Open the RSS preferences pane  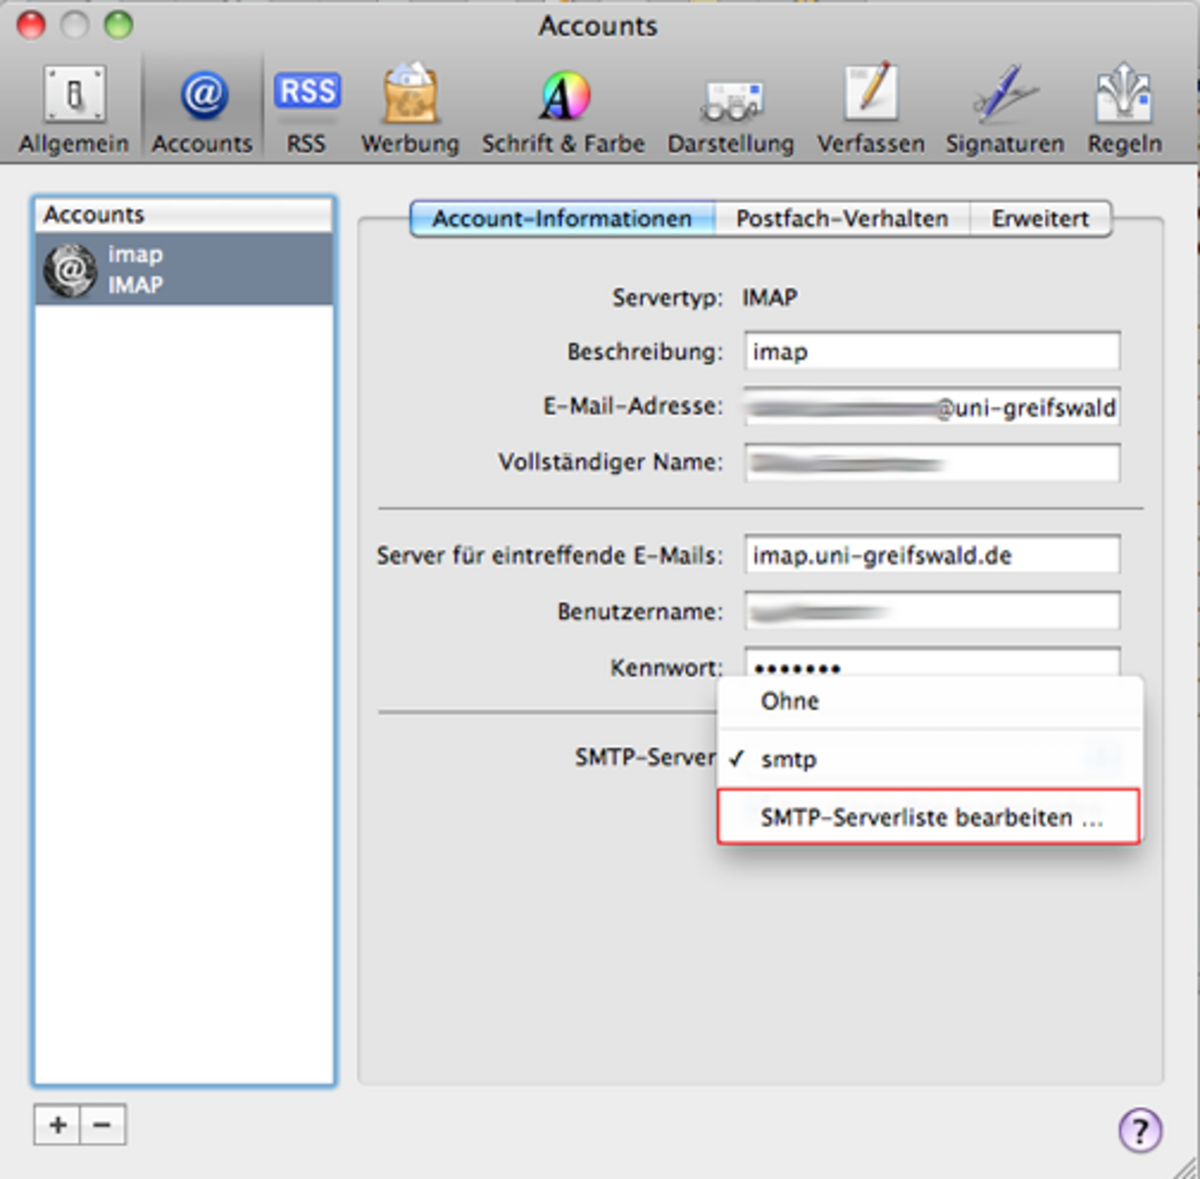pos(306,109)
